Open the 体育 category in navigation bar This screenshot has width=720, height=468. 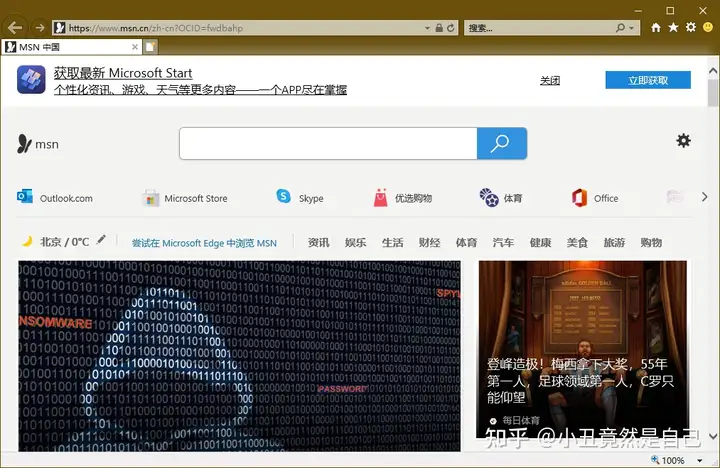(x=467, y=242)
